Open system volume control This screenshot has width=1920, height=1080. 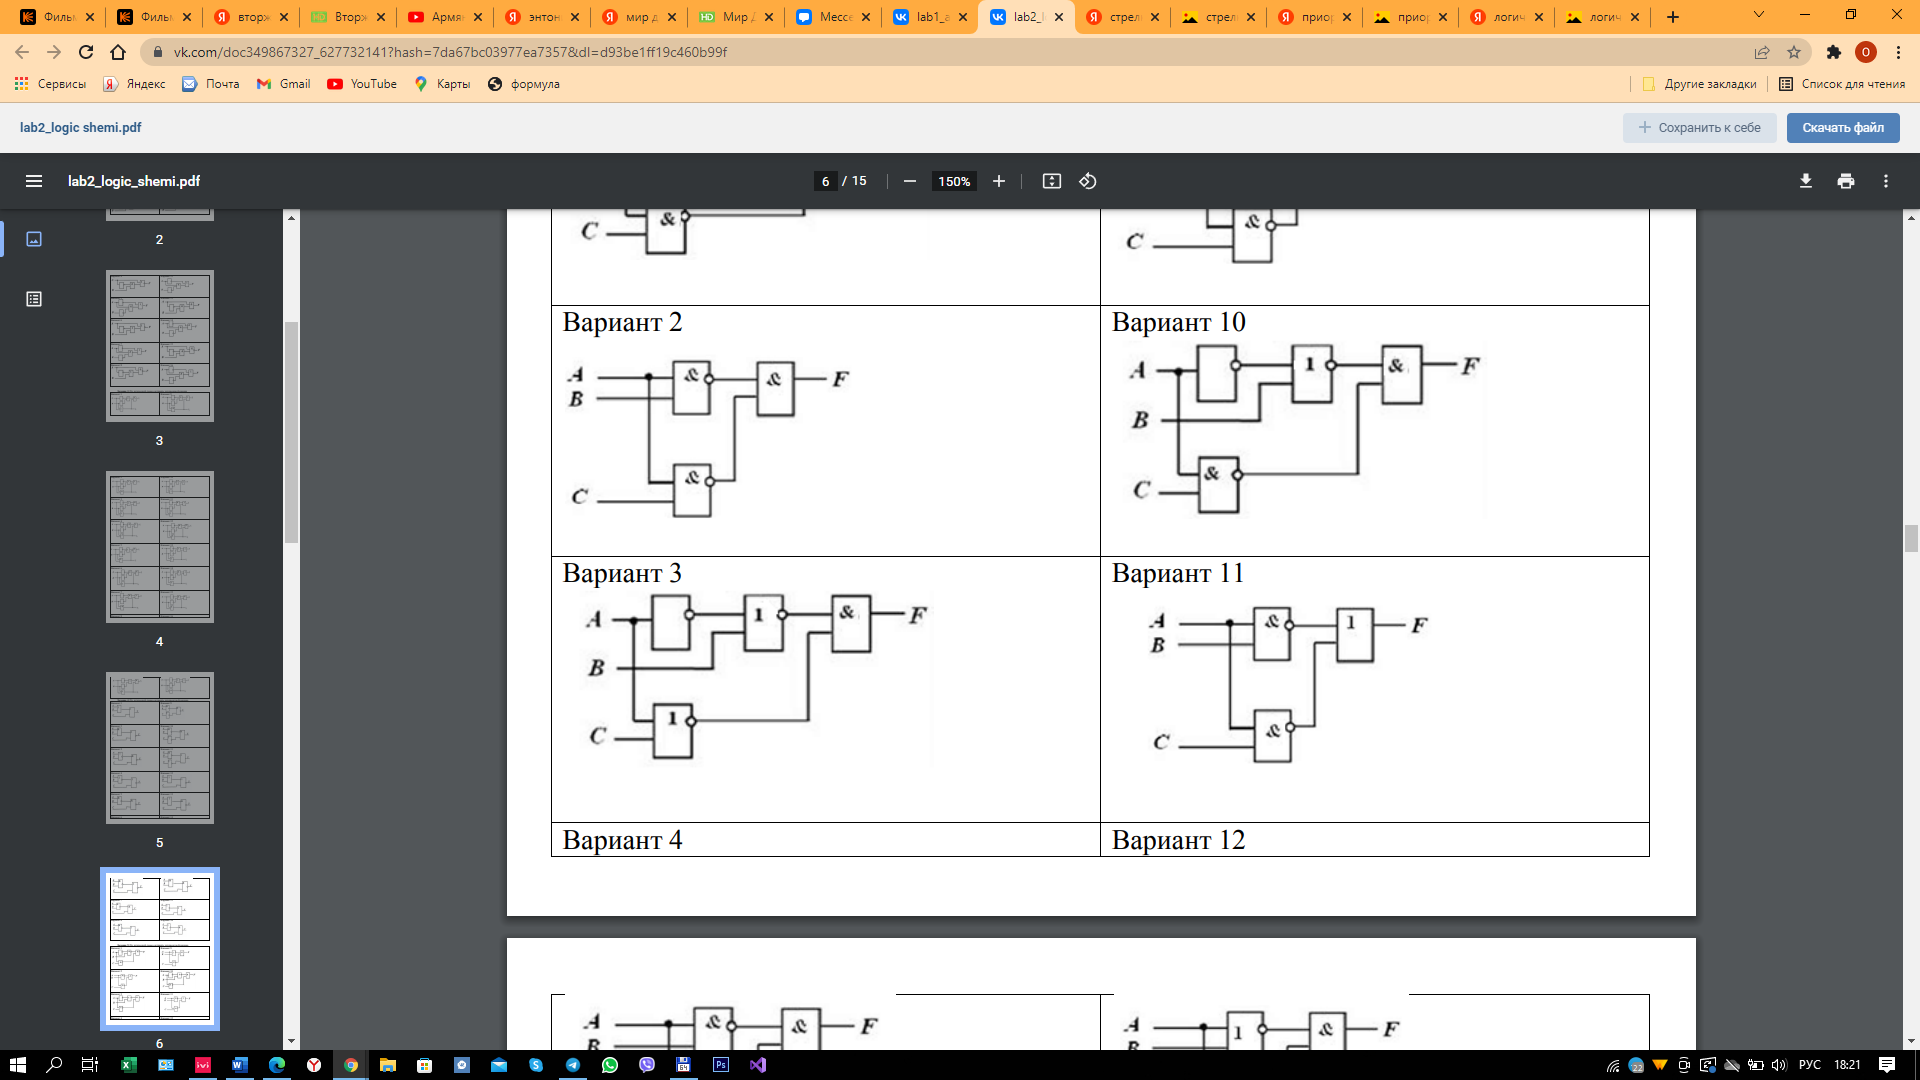(x=1779, y=1065)
